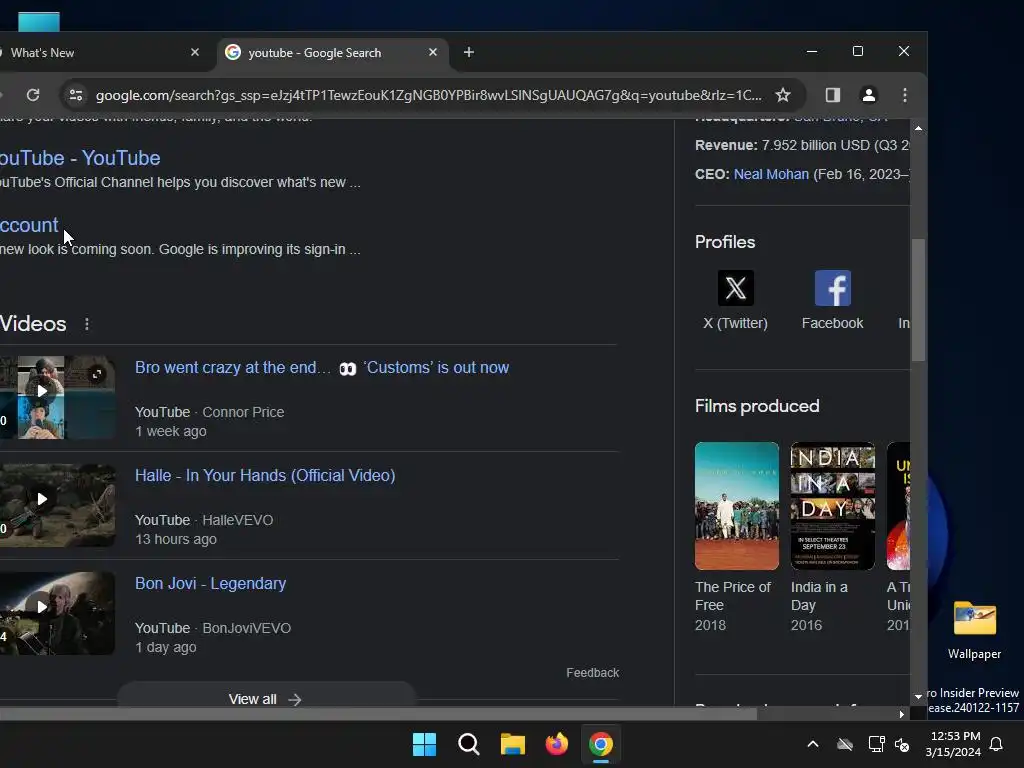
Task: Open India in a Day film poster
Action: coord(833,506)
